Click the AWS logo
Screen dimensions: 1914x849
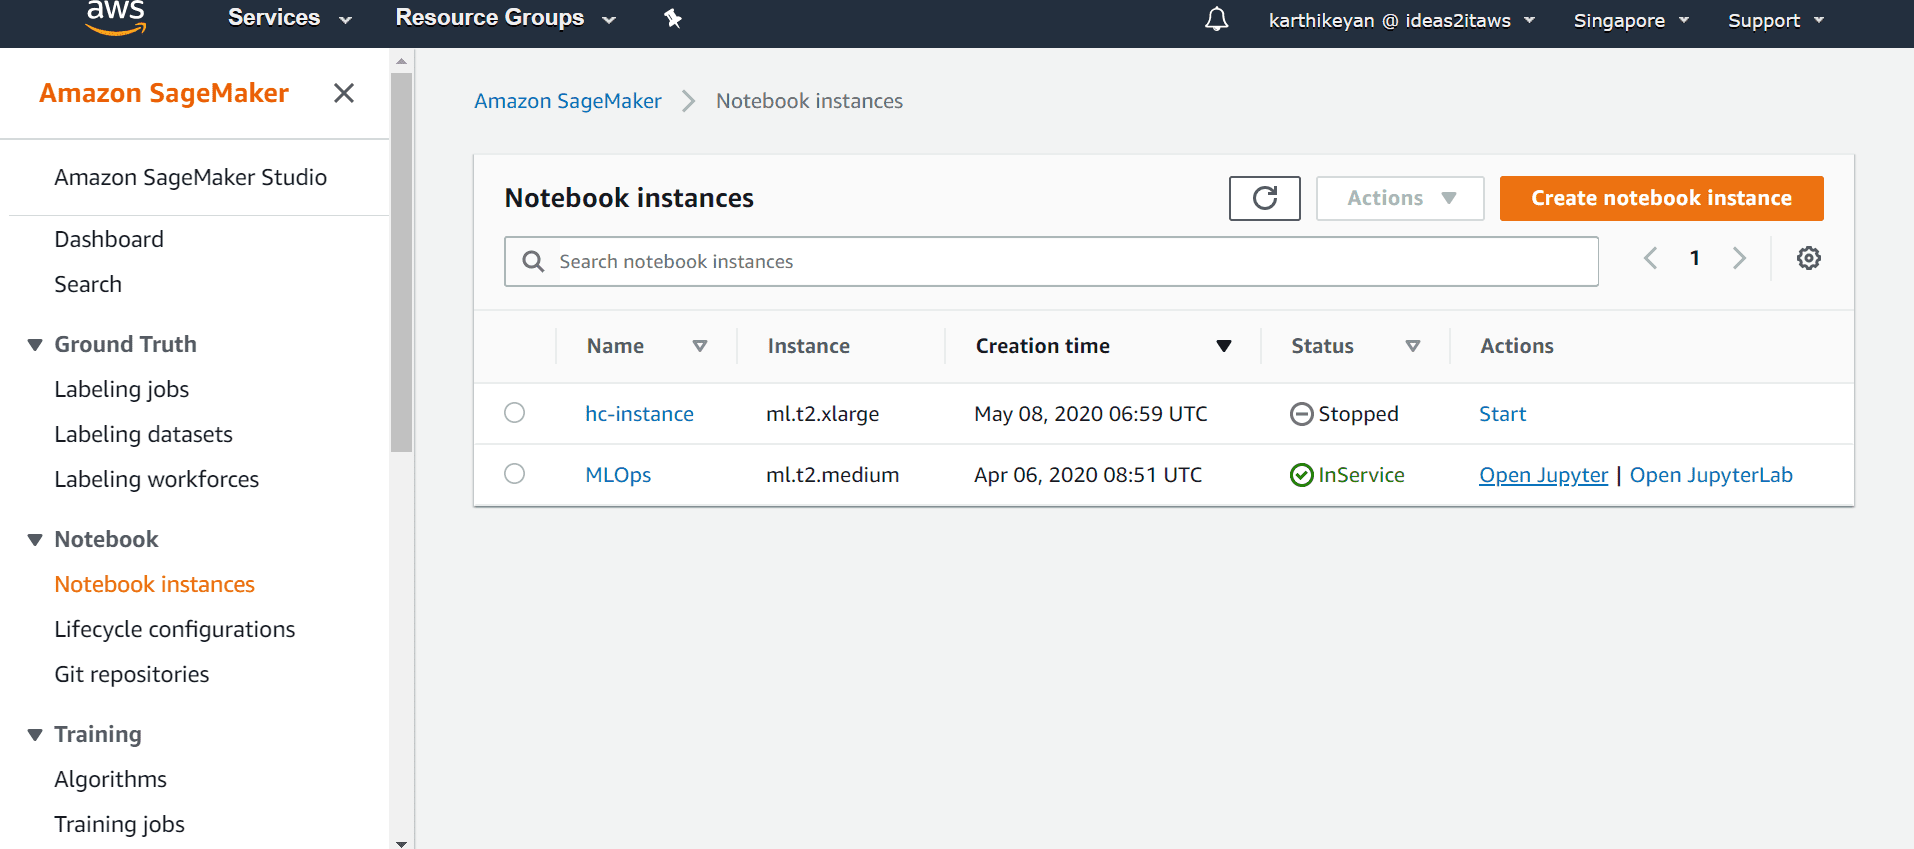(116, 18)
